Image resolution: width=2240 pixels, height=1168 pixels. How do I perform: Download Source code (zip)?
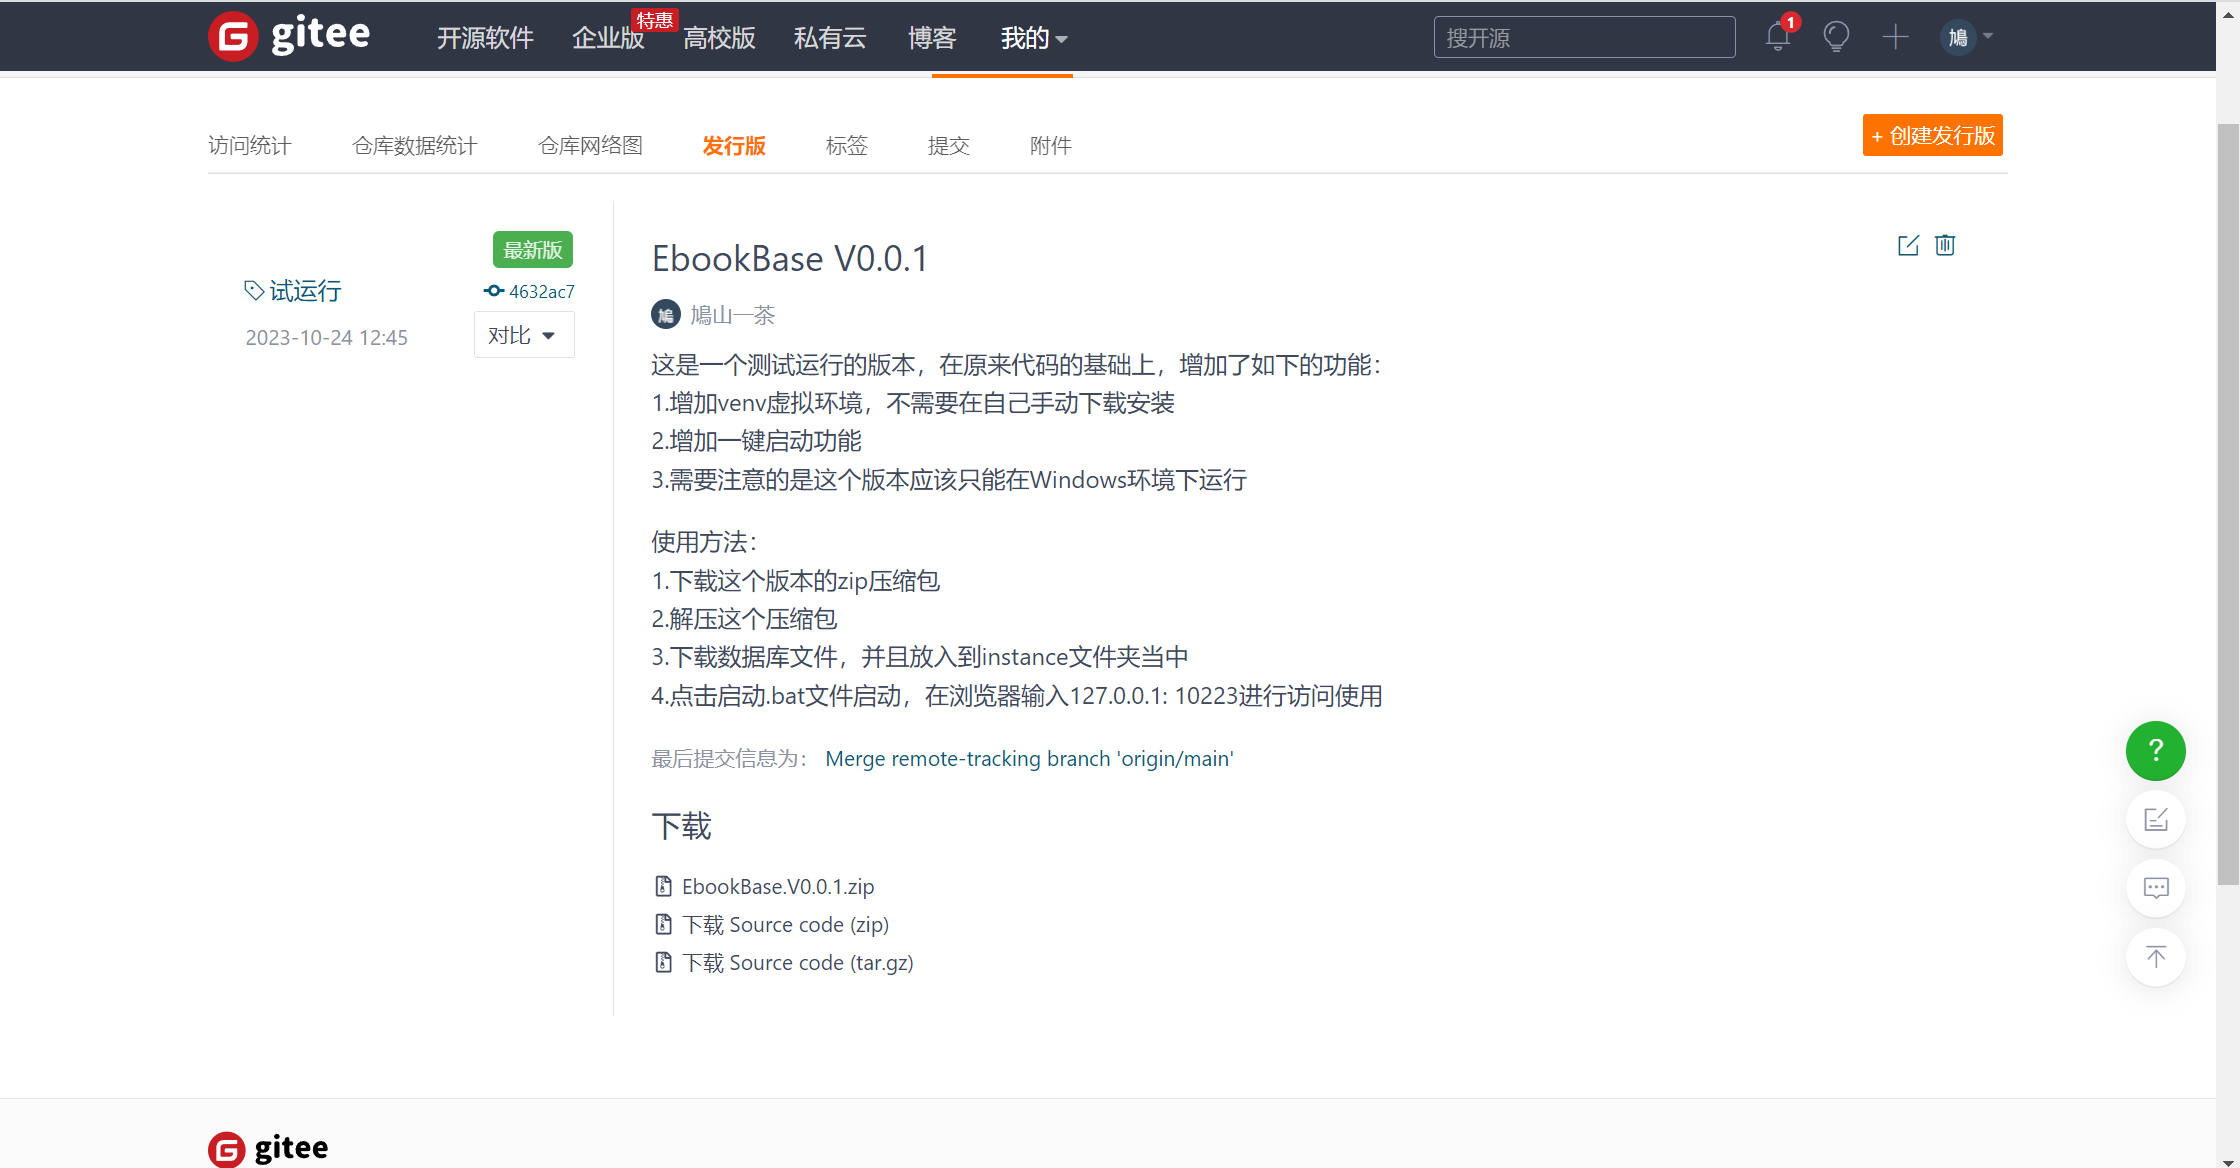pos(785,924)
